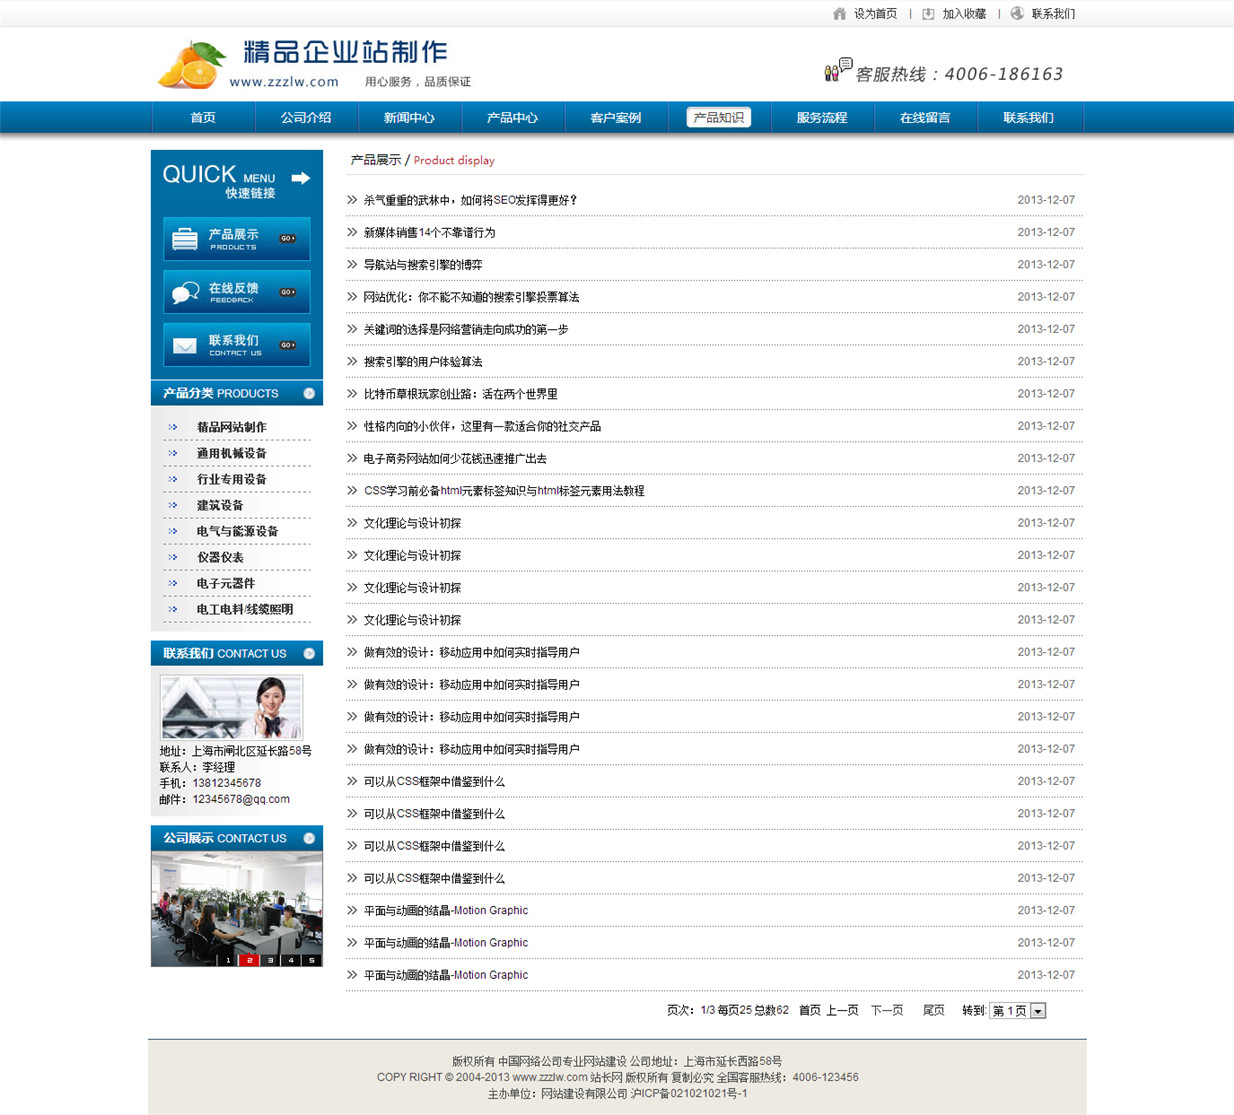1234x1115 pixels.
Task: Click the customer service hotline people icon
Action: tap(838, 70)
